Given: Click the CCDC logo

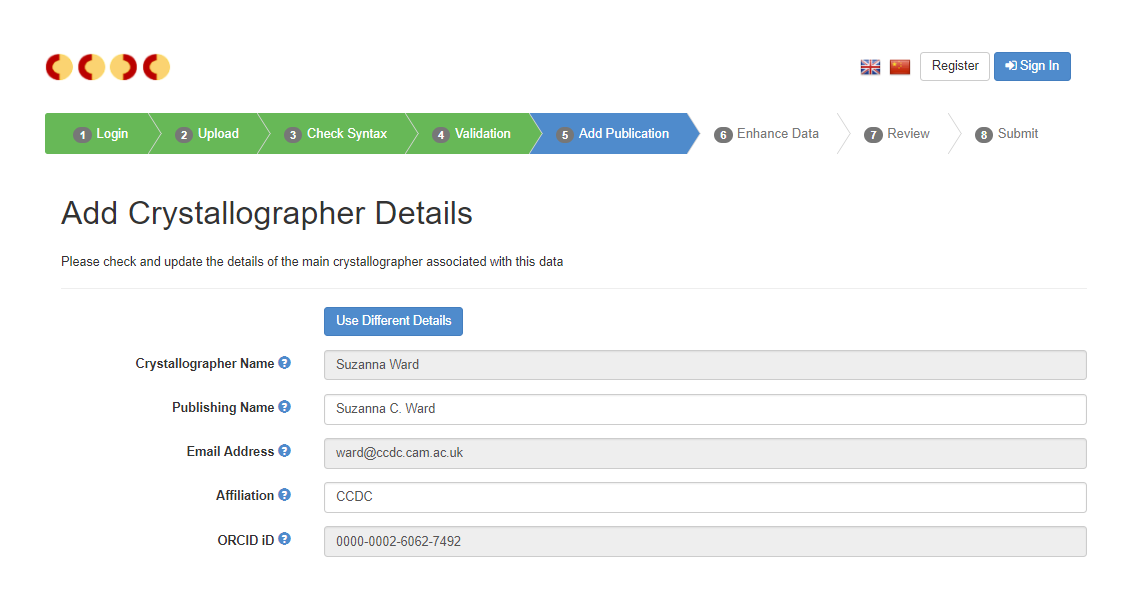Looking at the screenshot, I should [x=108, y=67].
